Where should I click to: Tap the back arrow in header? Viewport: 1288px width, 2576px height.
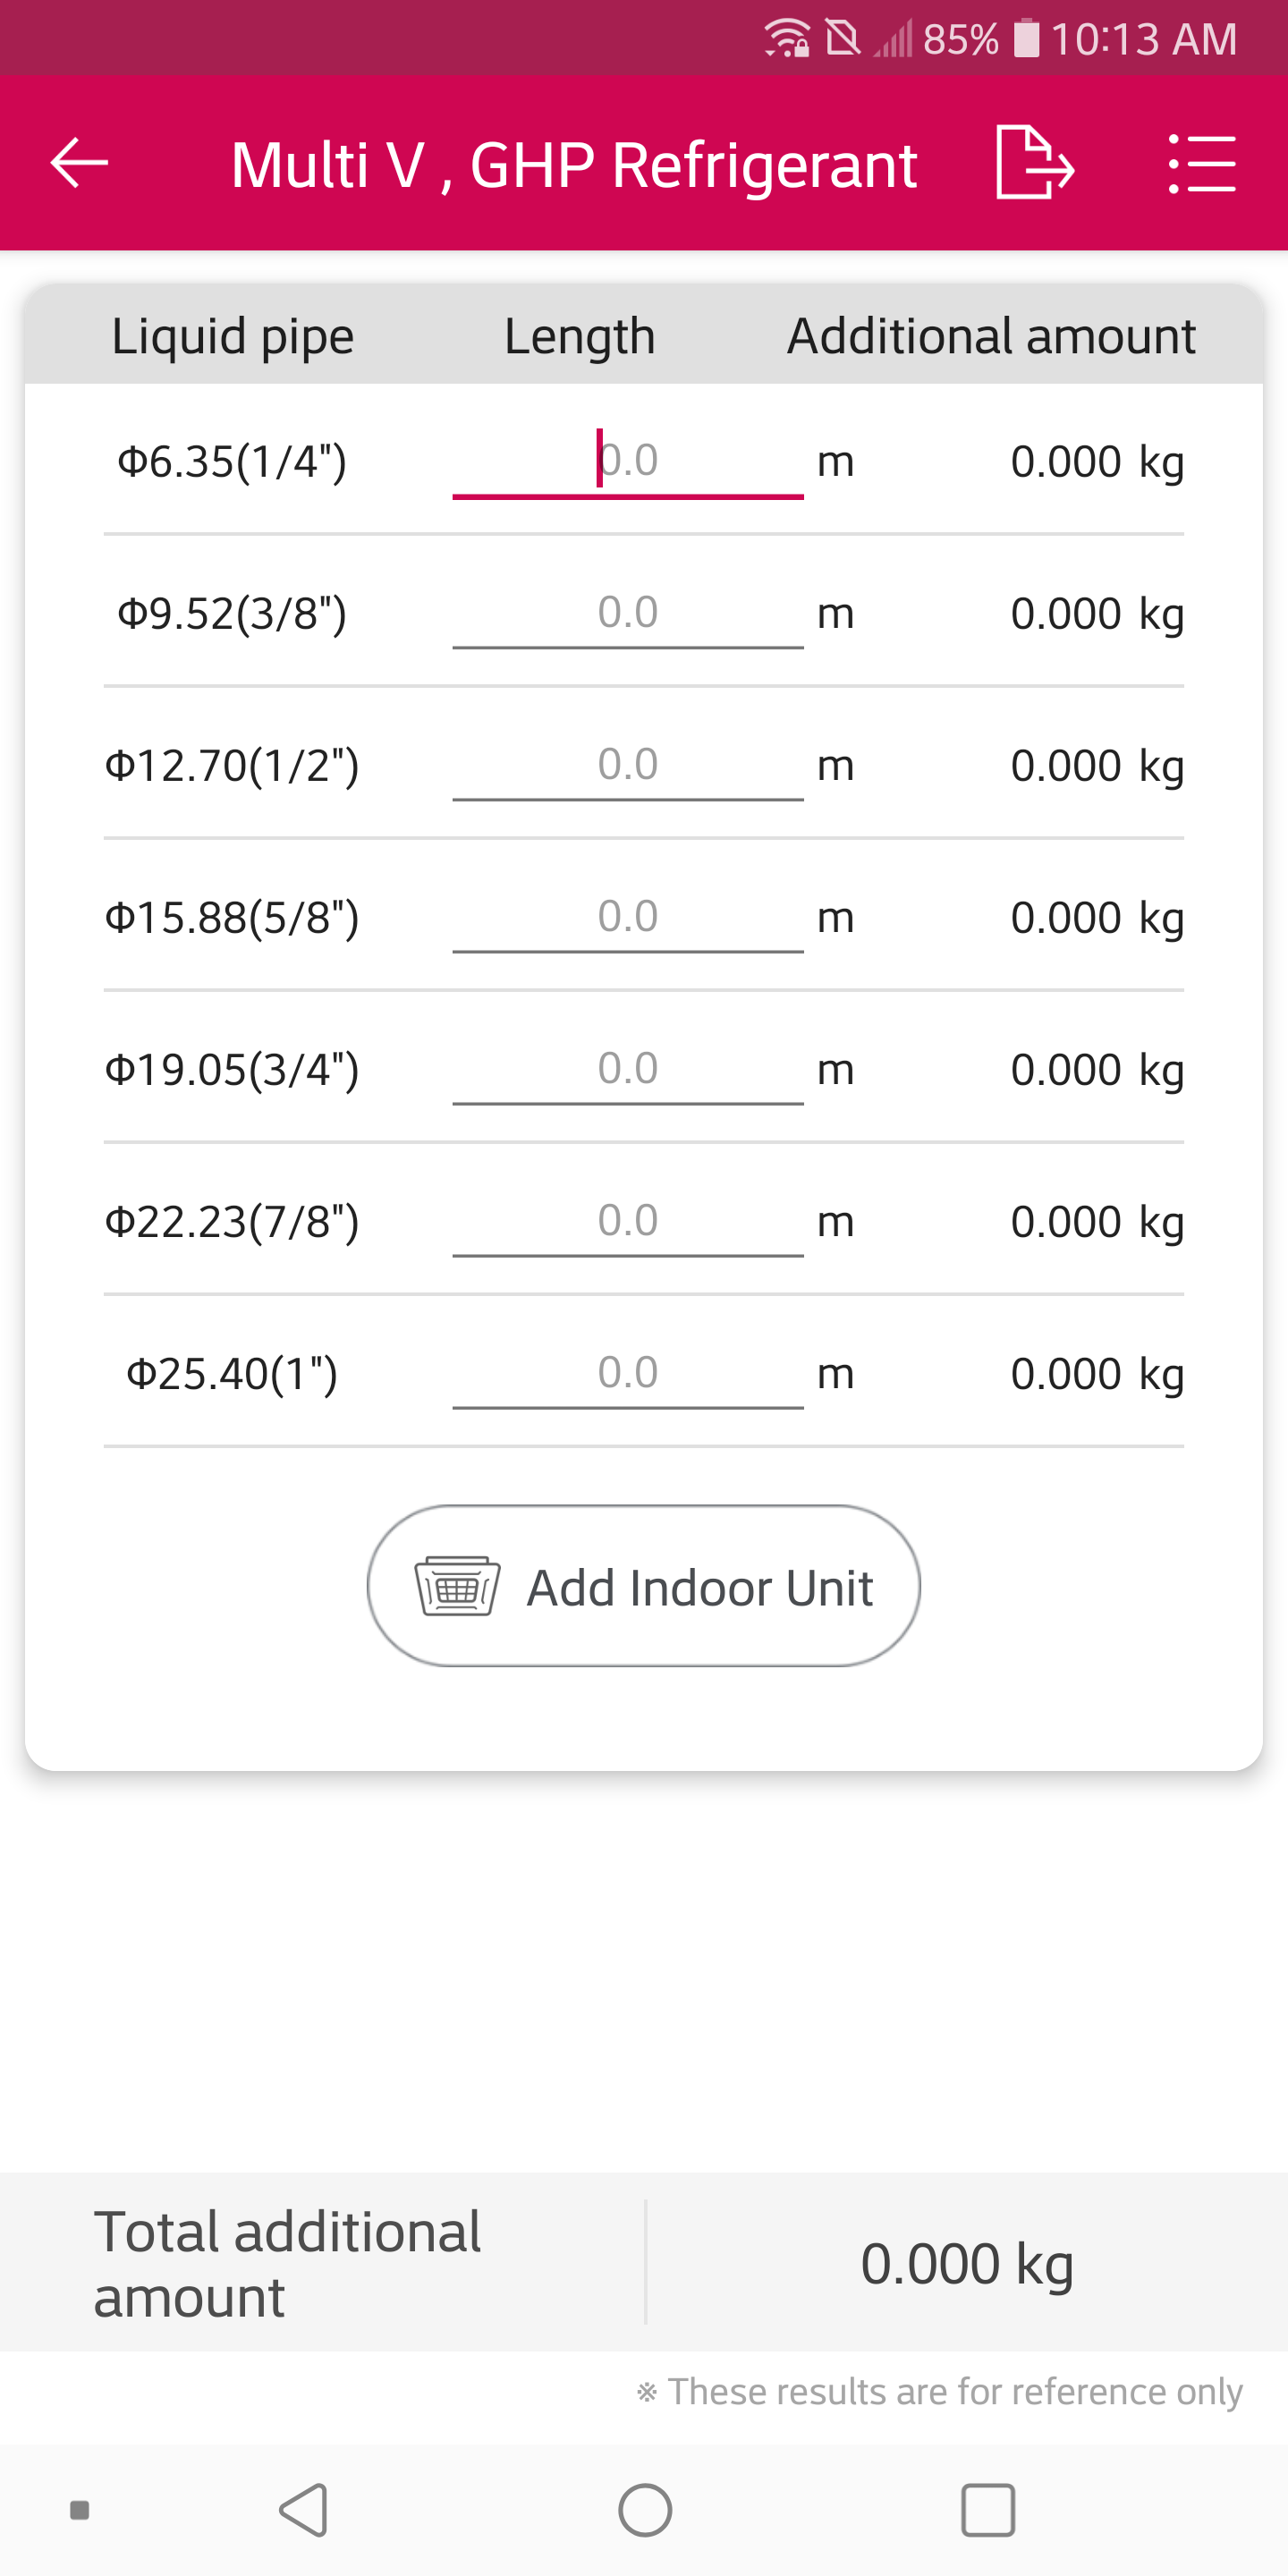(79, 163)
